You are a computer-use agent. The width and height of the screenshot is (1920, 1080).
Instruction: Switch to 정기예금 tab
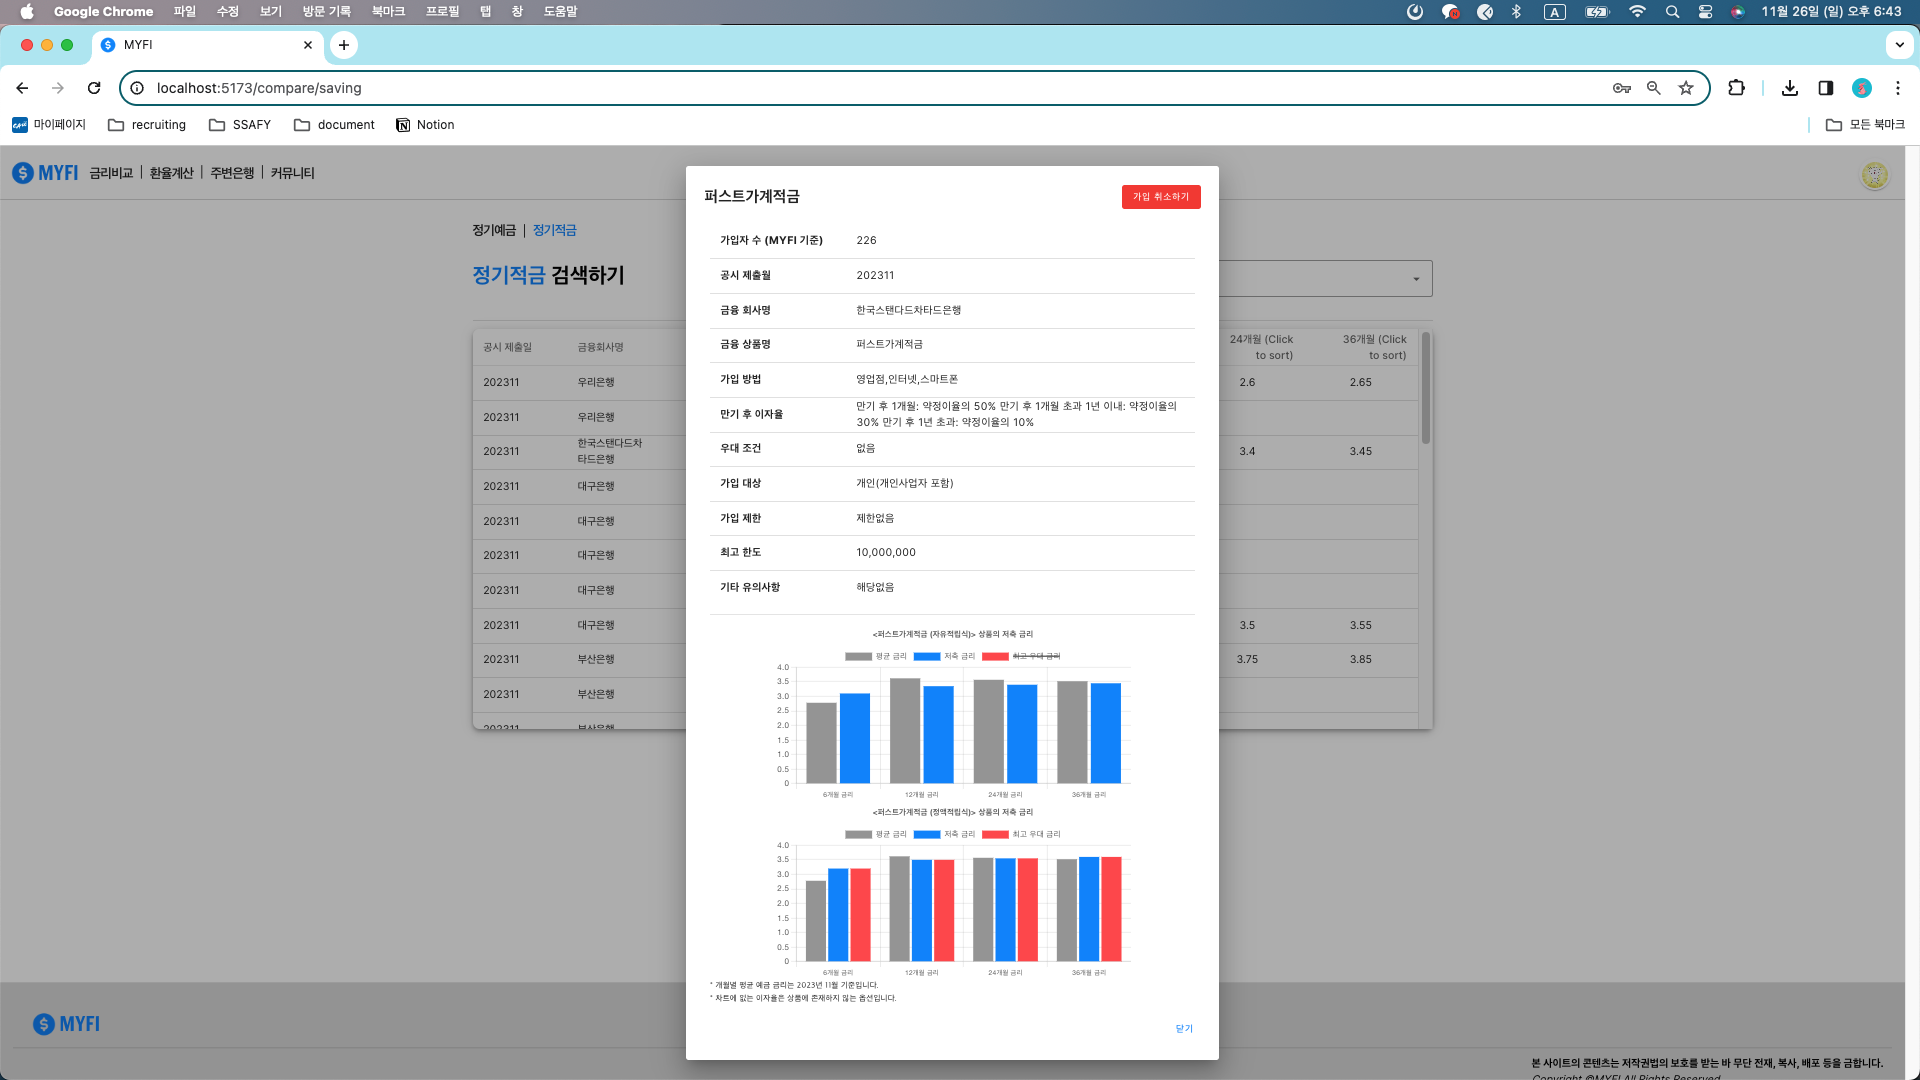point(494,230)
